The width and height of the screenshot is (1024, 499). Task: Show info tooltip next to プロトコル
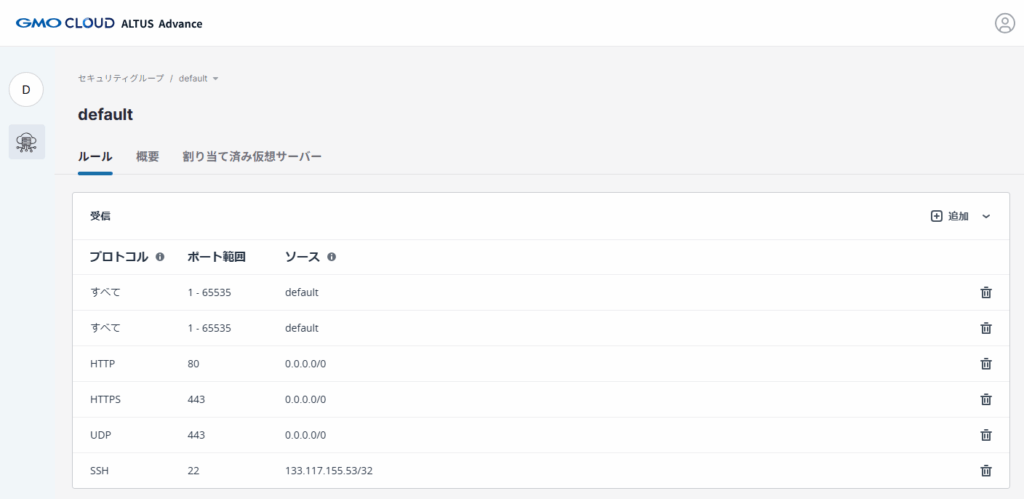point(160,257)
